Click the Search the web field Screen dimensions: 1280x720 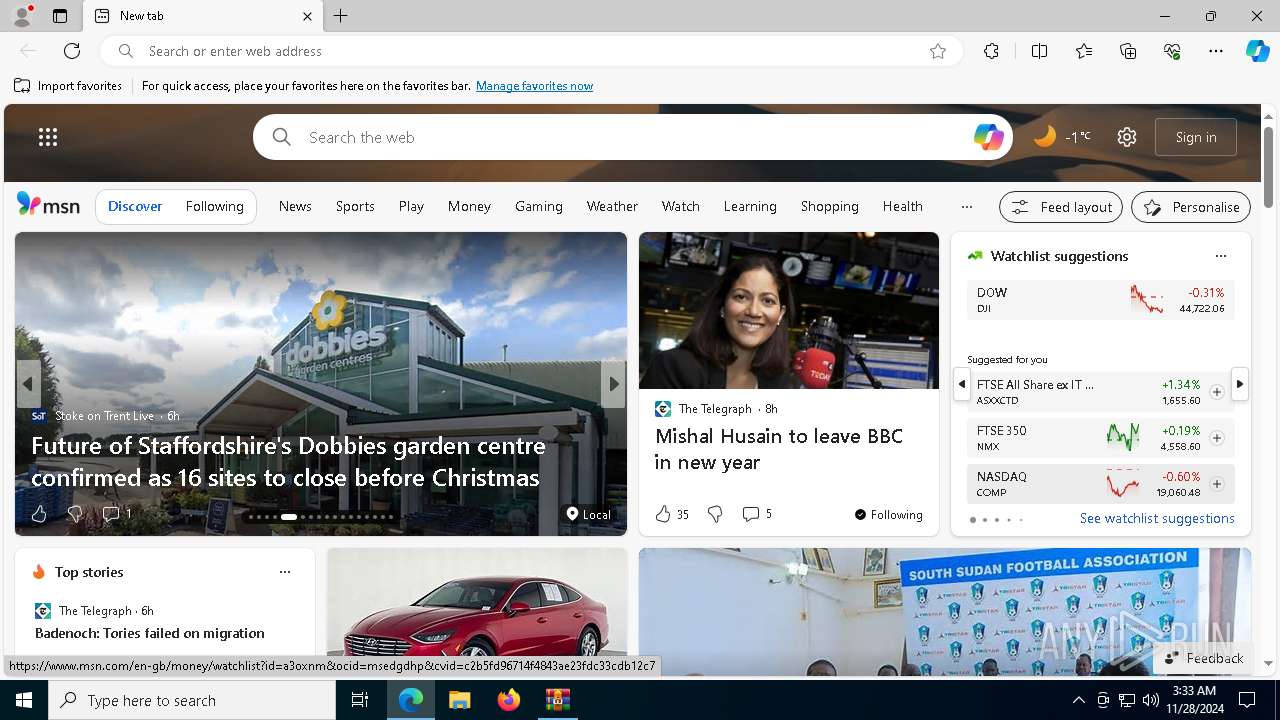point(635,137)
